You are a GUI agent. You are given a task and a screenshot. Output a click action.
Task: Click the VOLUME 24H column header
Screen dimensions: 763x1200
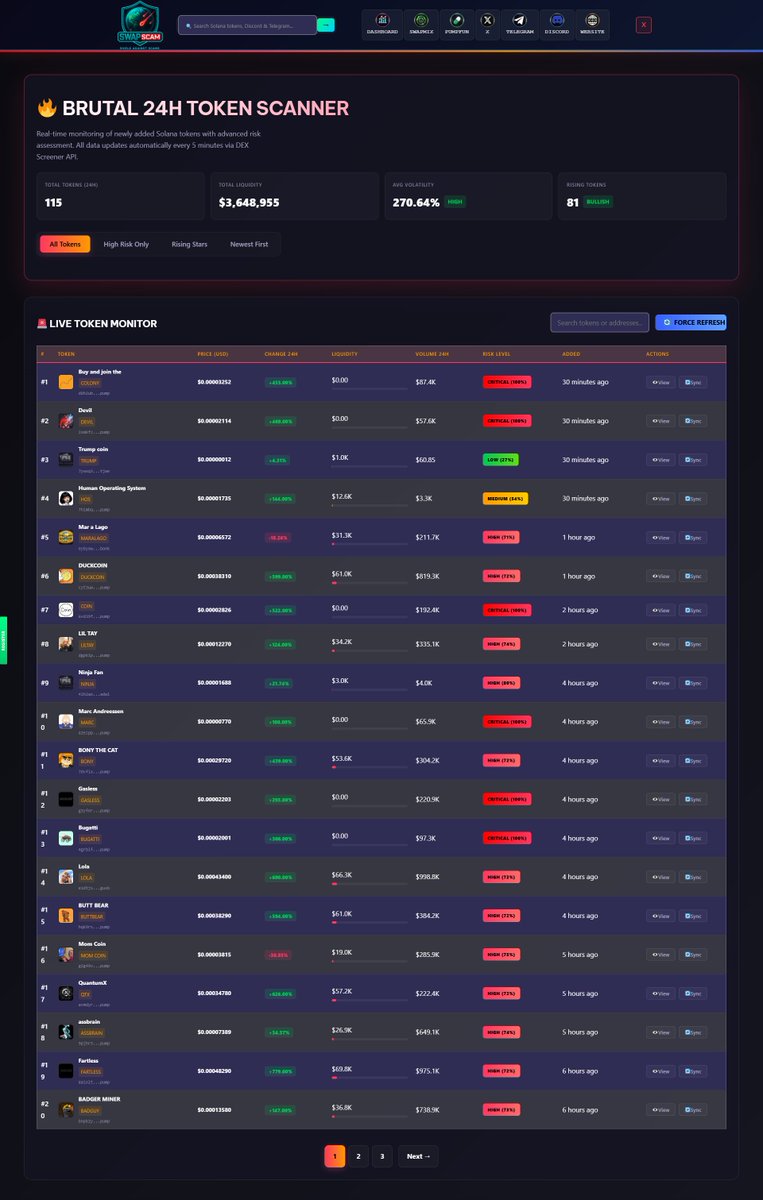point(432,354)
